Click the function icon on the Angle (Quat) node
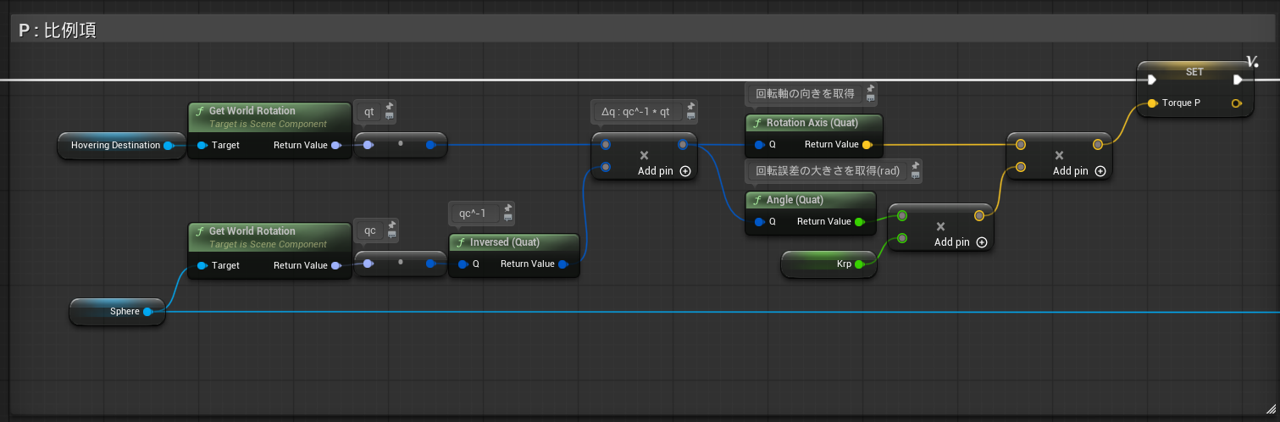Viewport: 1280px width, 422px height. click(757, 200)
